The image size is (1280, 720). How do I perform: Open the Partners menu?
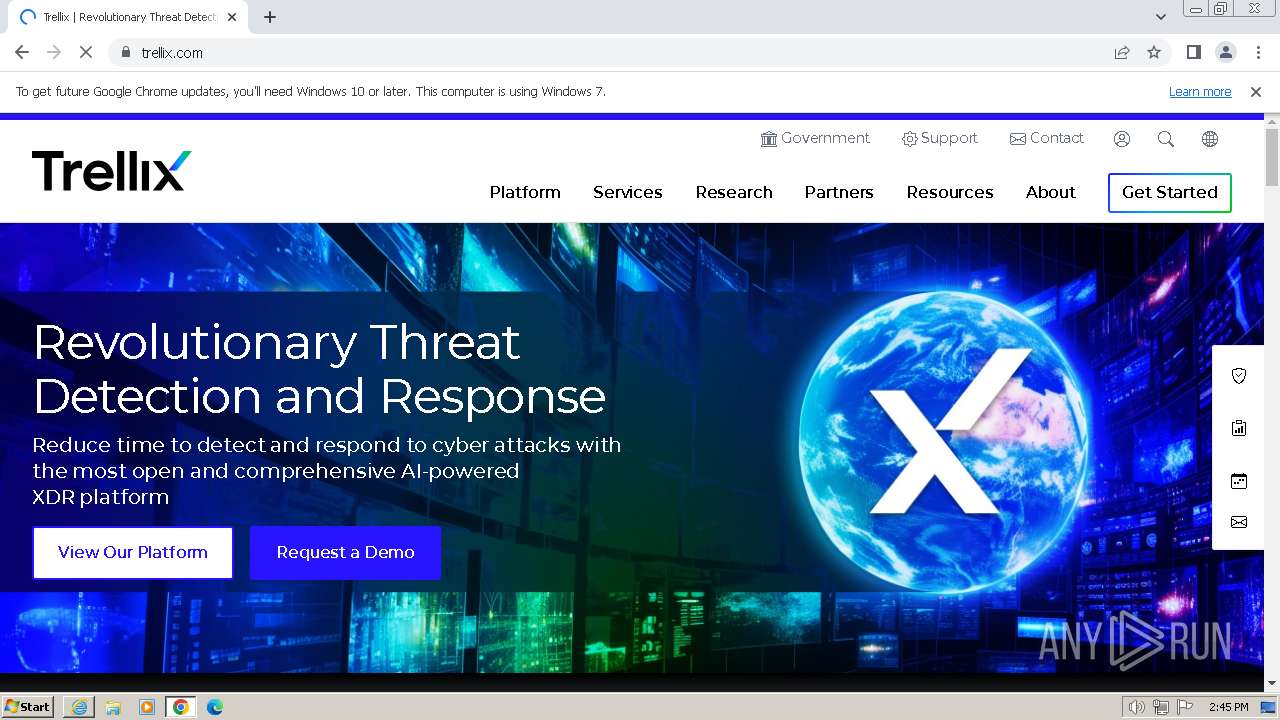pyautogui.click(x=839, y=192)
